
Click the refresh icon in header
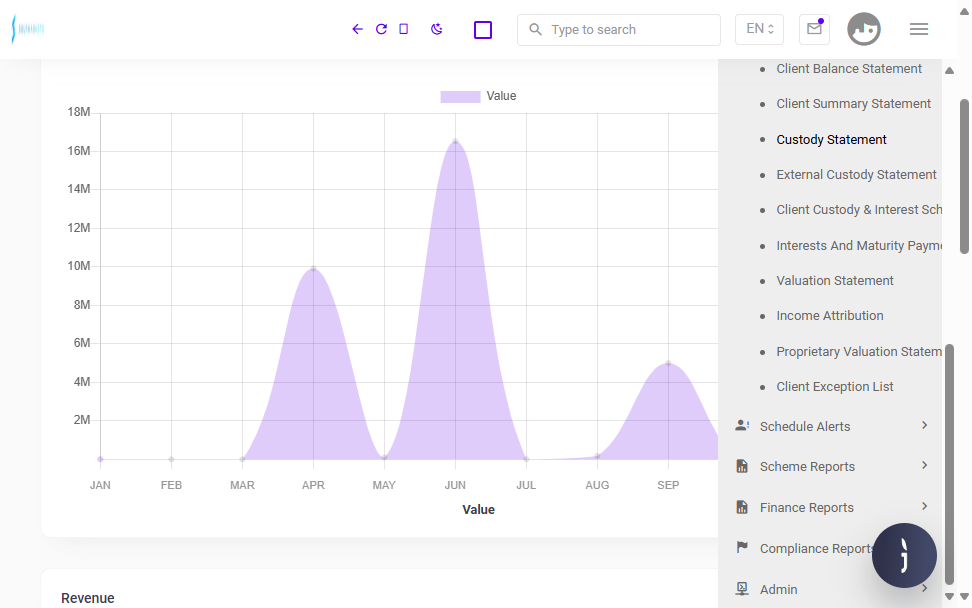point(381,29)
